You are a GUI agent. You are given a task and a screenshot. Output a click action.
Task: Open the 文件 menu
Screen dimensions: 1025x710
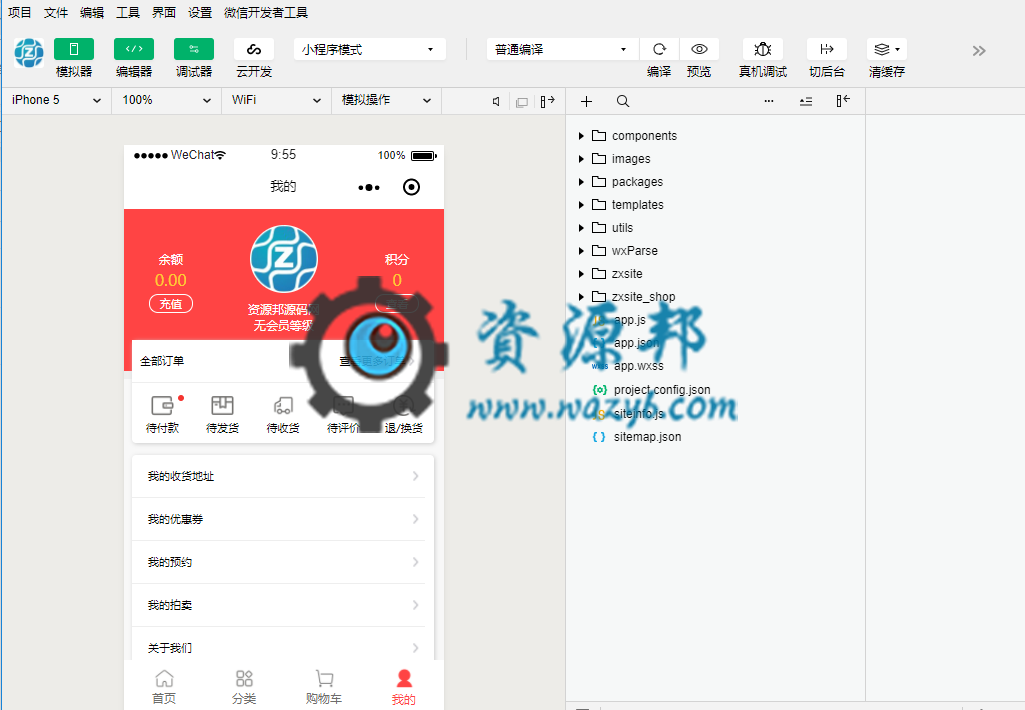coord(56,12)
